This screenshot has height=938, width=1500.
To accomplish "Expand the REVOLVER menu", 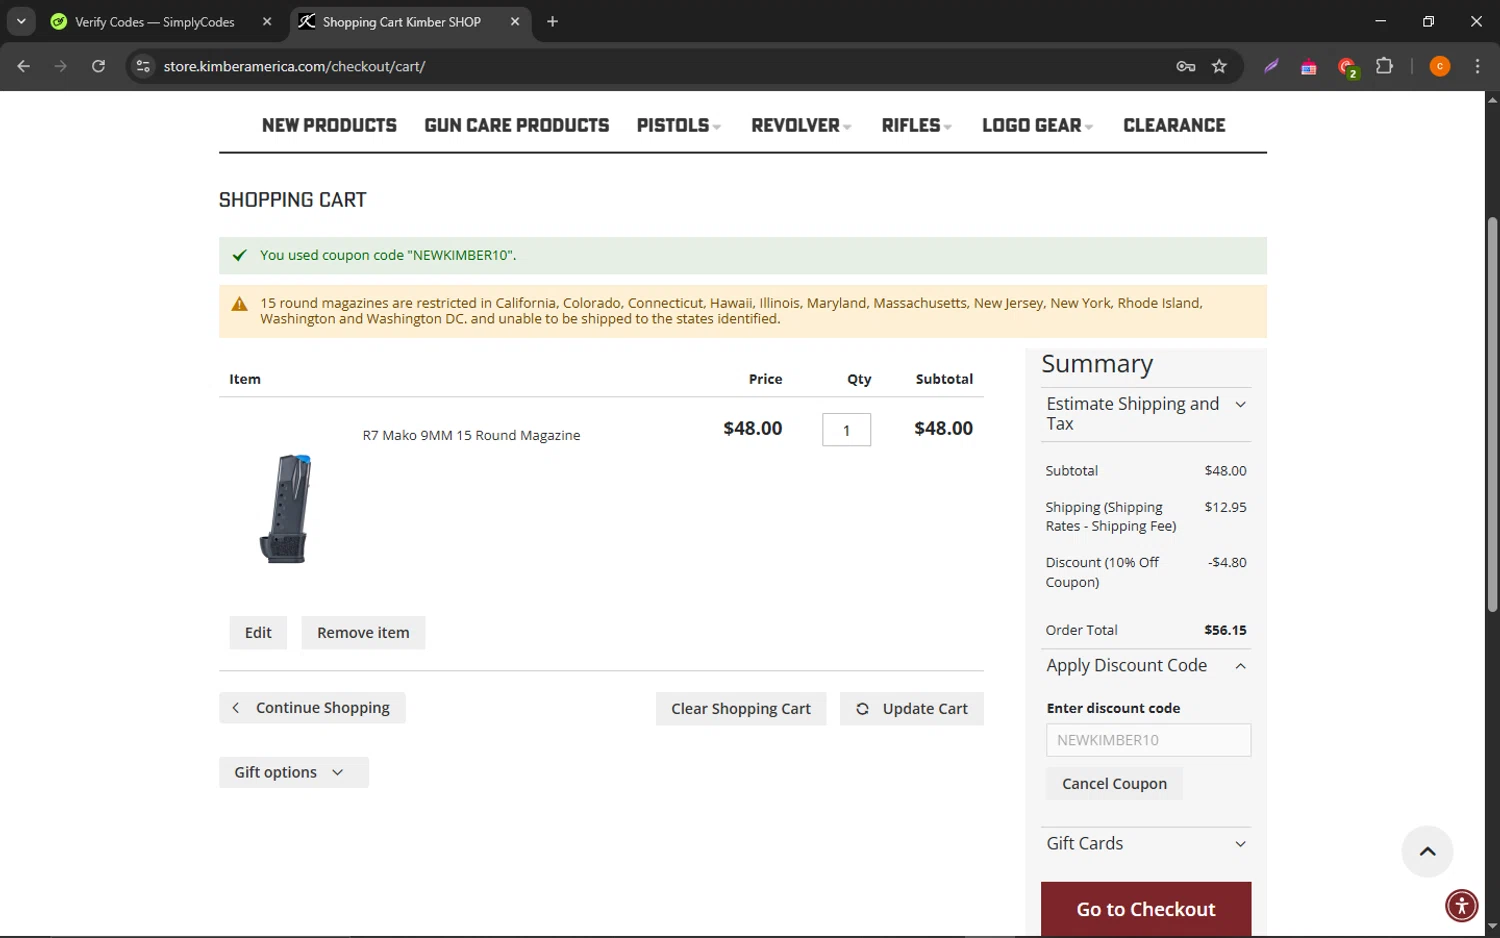I will (801, 125).
